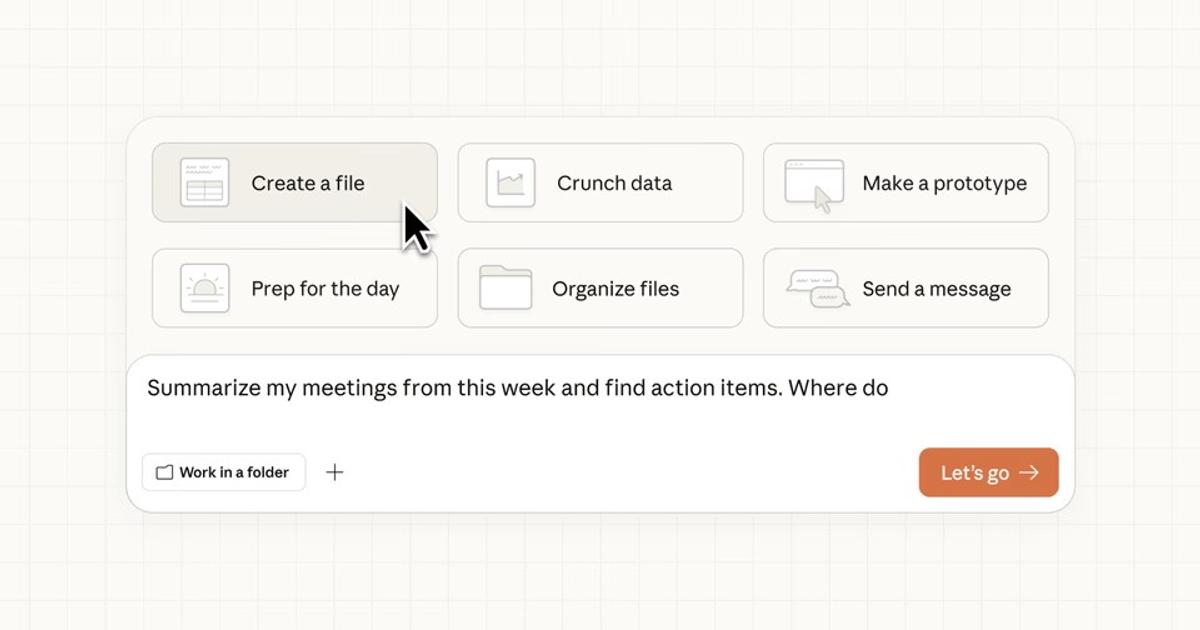Select the "Create a file" label
This screenshot has height=630, width=1200.
(x=308, y=183)
